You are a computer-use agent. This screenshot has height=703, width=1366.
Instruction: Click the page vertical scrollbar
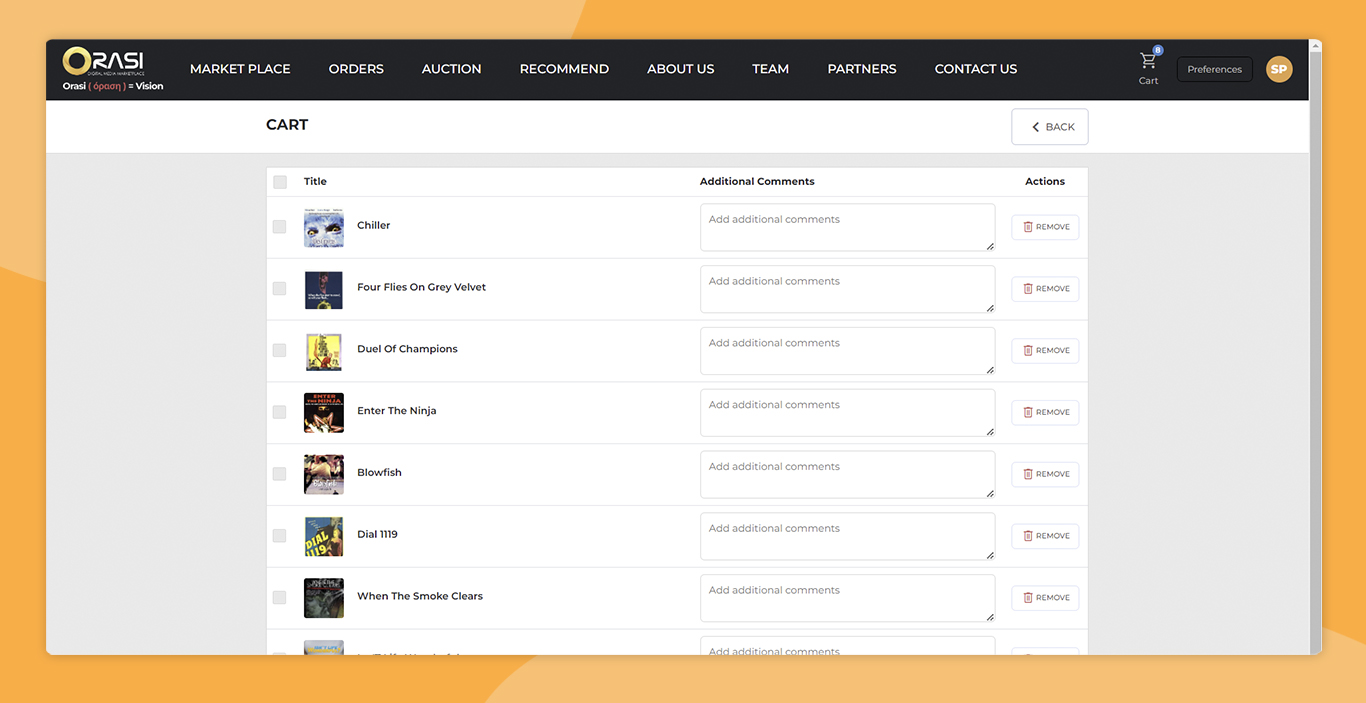click(1315, 347)
